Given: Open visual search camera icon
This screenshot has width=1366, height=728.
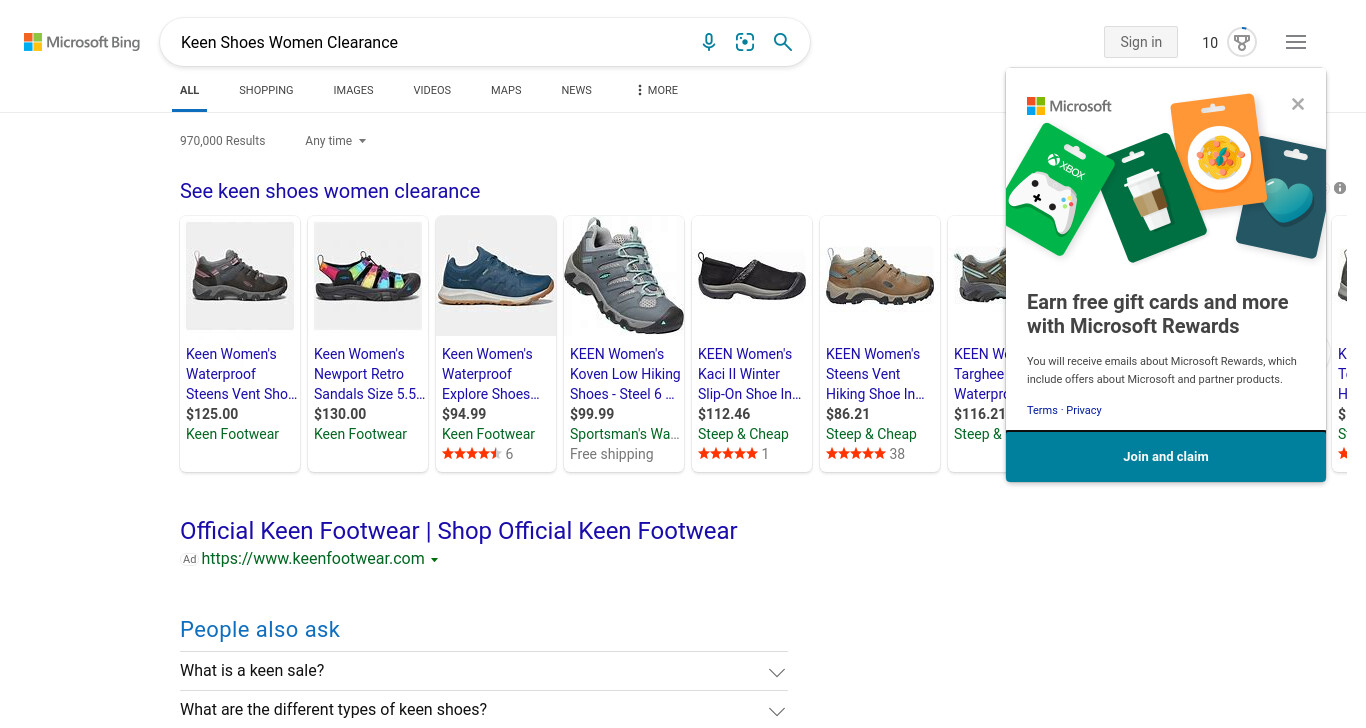Looking at the screenshot, I should [x=745, y=42].
